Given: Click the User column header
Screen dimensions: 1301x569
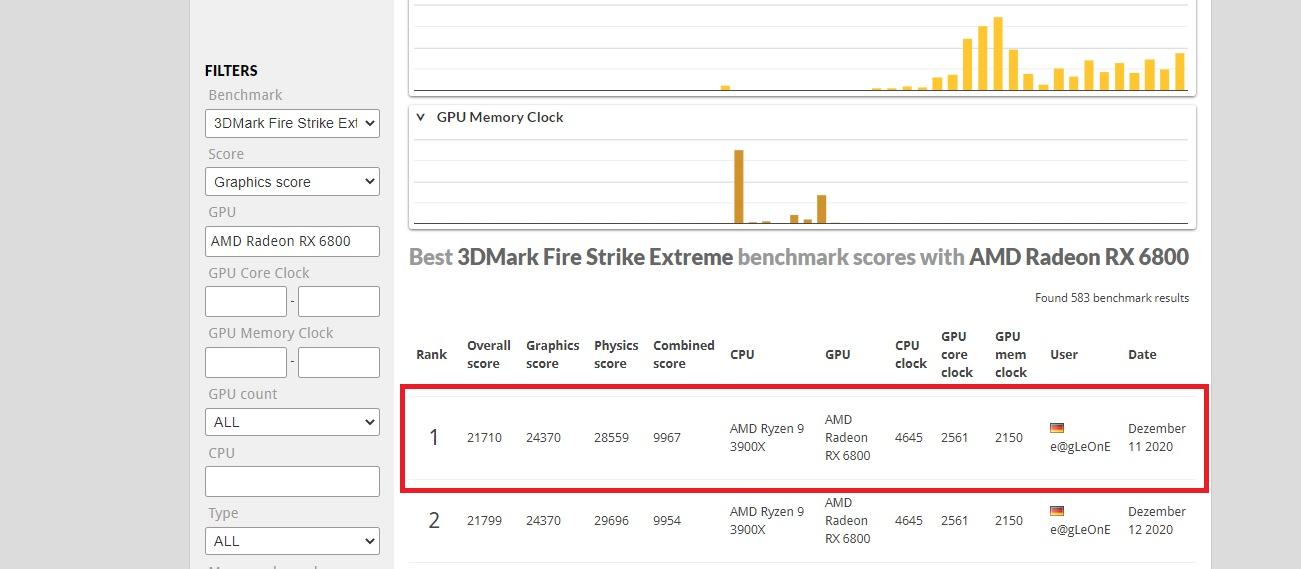Looking at the screenshot, I should tap(1064, 354).
